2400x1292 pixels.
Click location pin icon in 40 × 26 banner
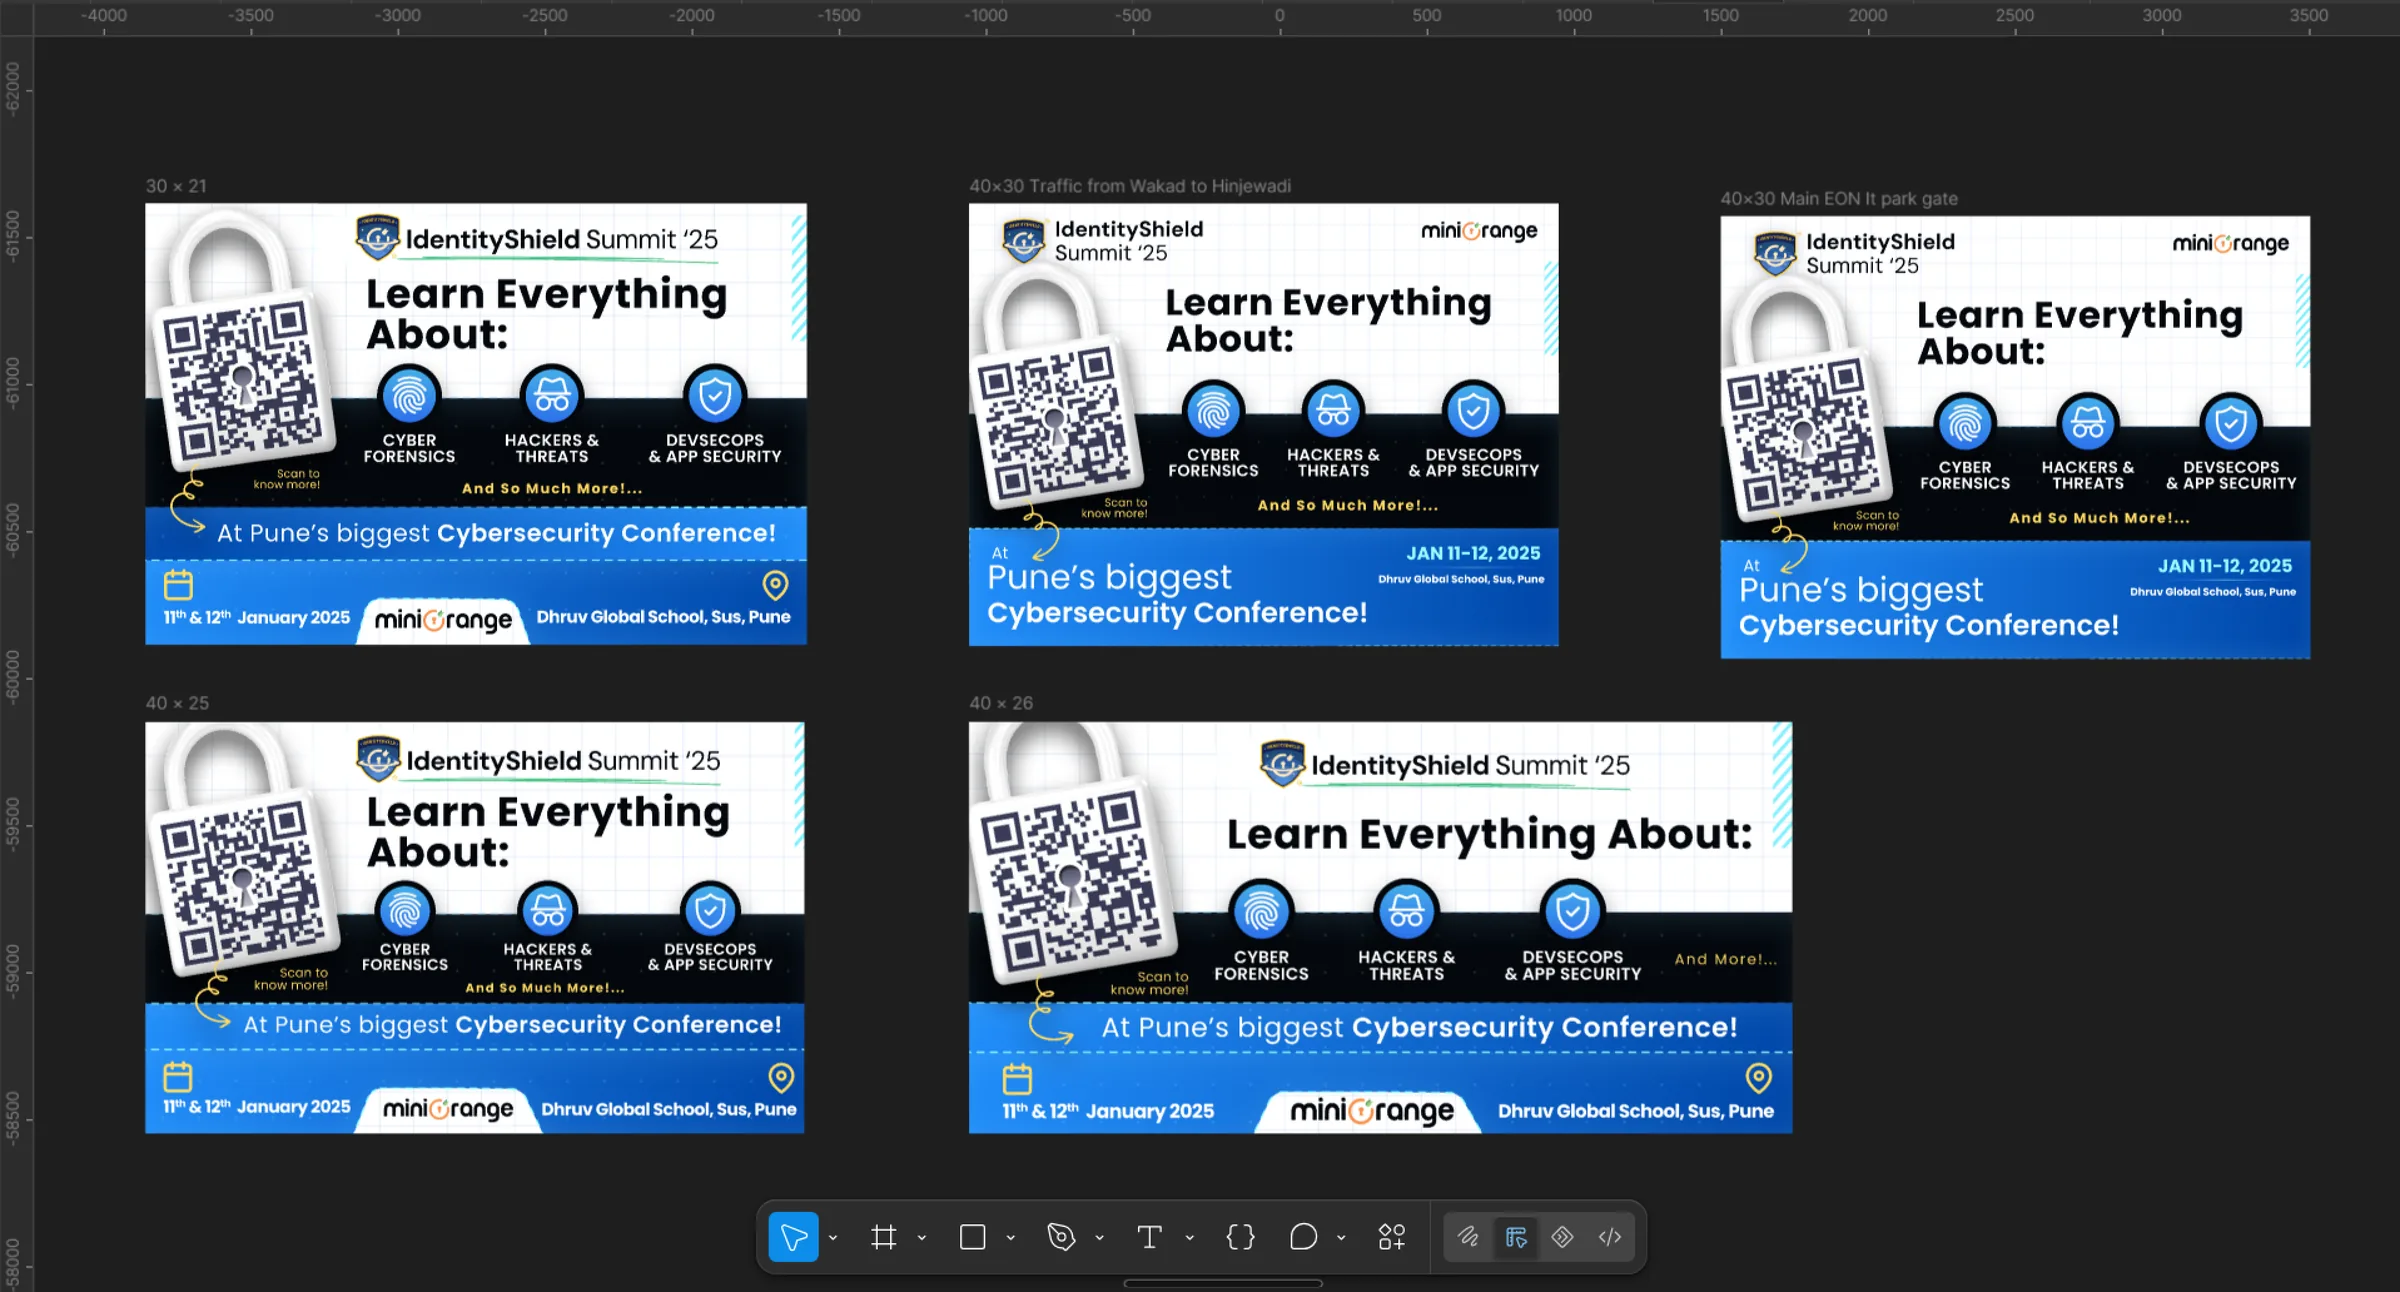1759,1078
